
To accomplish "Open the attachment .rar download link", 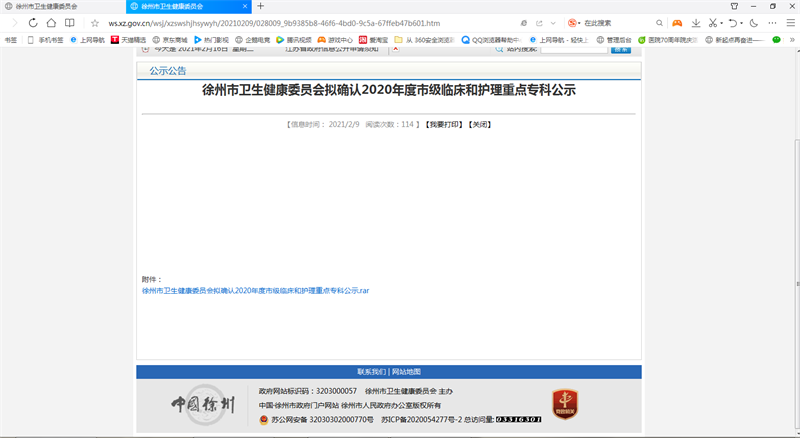I will [x=256, y=291].
